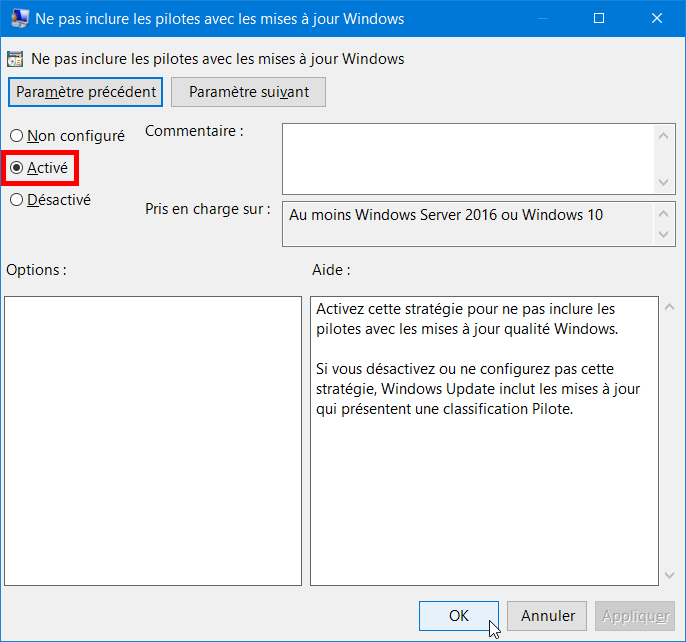Image resolution: width=686 pixels, height=642 pixels.
Task: Click the Commentaire scroll up arrow
Action: [x=664, y=135]
